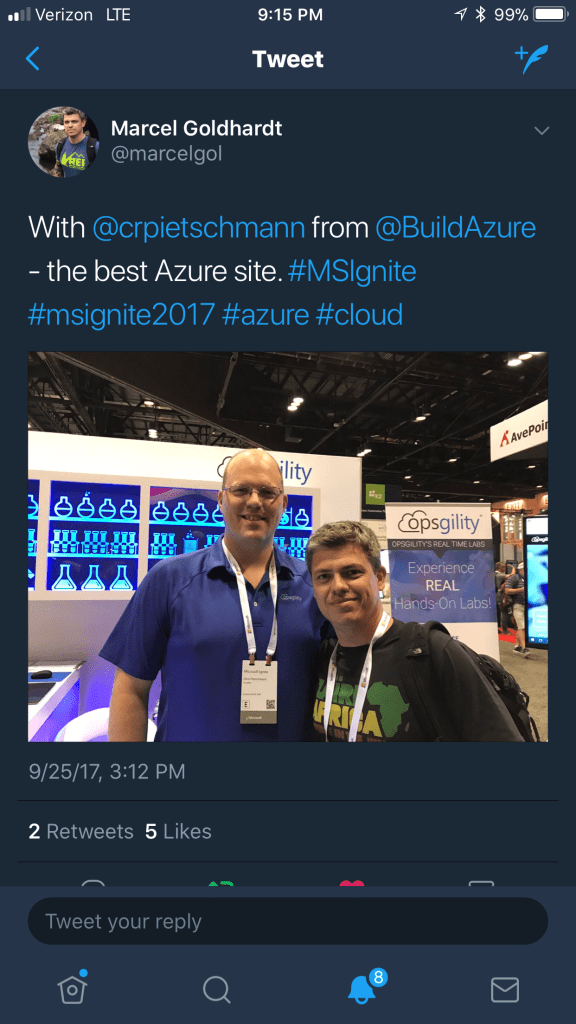This screenshot has height=1024, width=576.
Task: Open the #azure hashtag
Action: 265,315
